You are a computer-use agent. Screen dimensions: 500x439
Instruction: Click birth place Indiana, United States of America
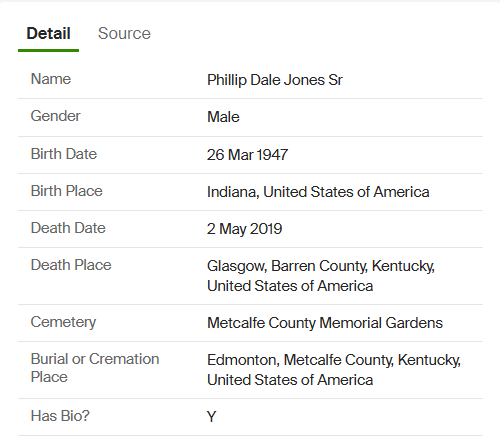[x=318, y=192]
